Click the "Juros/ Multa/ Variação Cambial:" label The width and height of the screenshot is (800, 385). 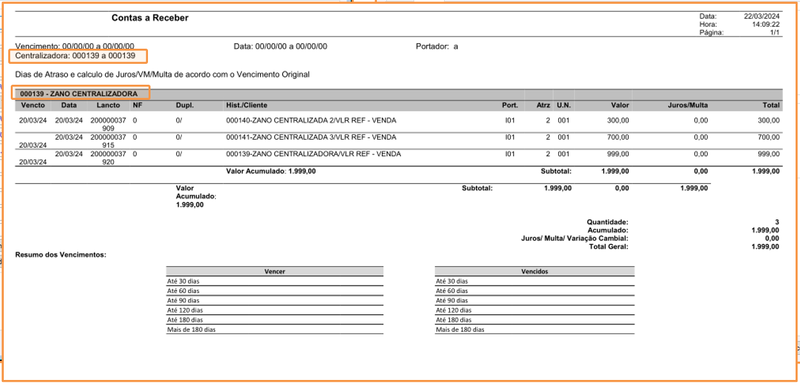click(x=575, y=239)
